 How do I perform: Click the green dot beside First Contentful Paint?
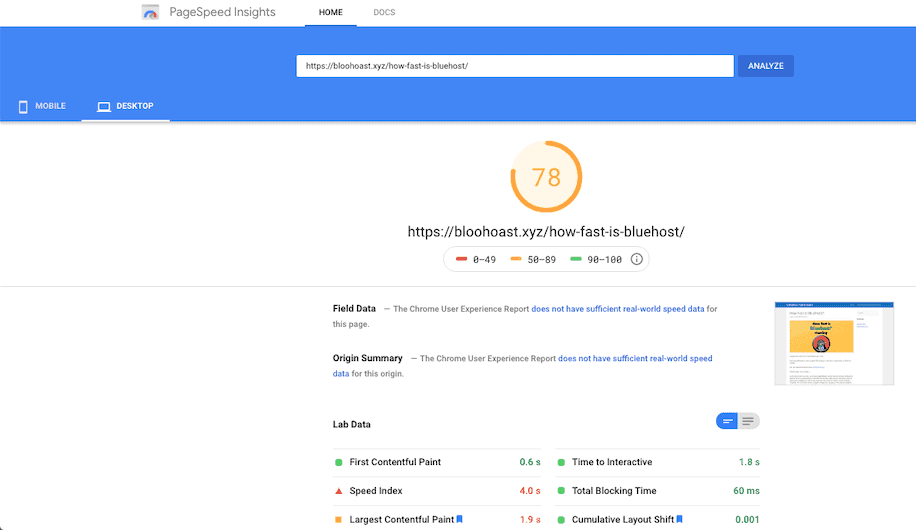point(339,462)
